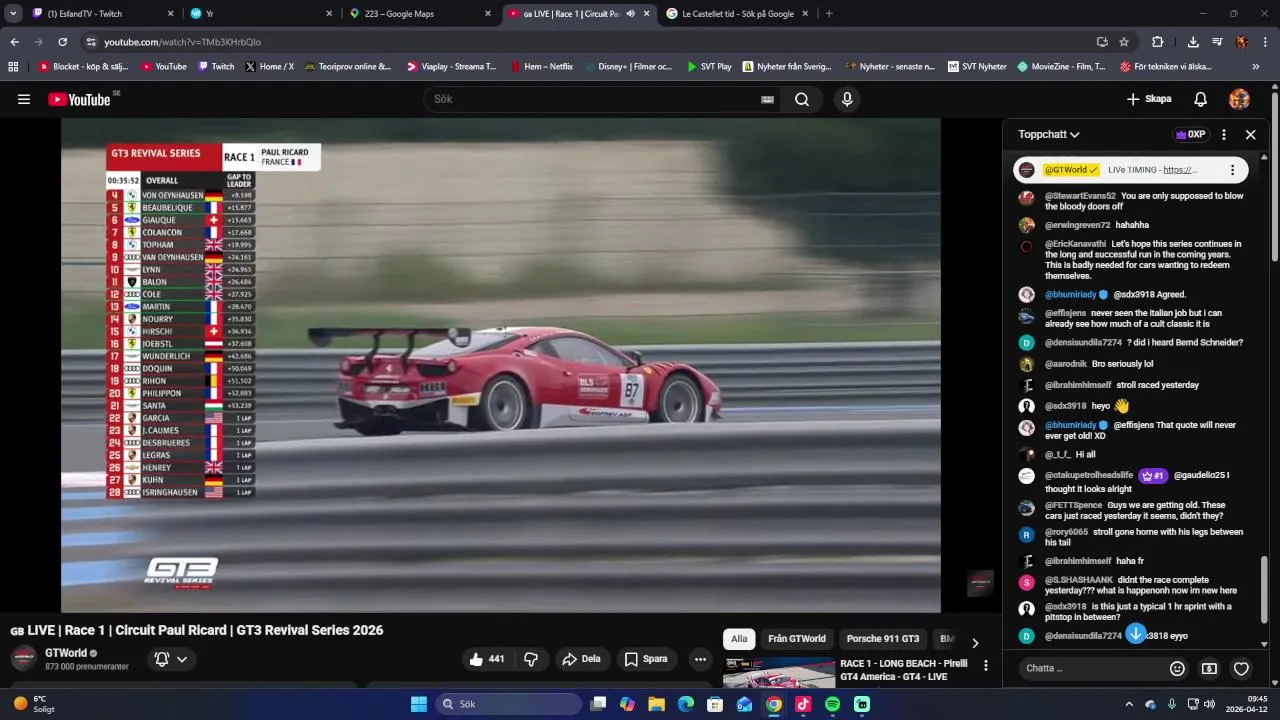1280x720 pixels.
Task: Switch to EsfandTV Twitch tab
Action: [103, 14]
